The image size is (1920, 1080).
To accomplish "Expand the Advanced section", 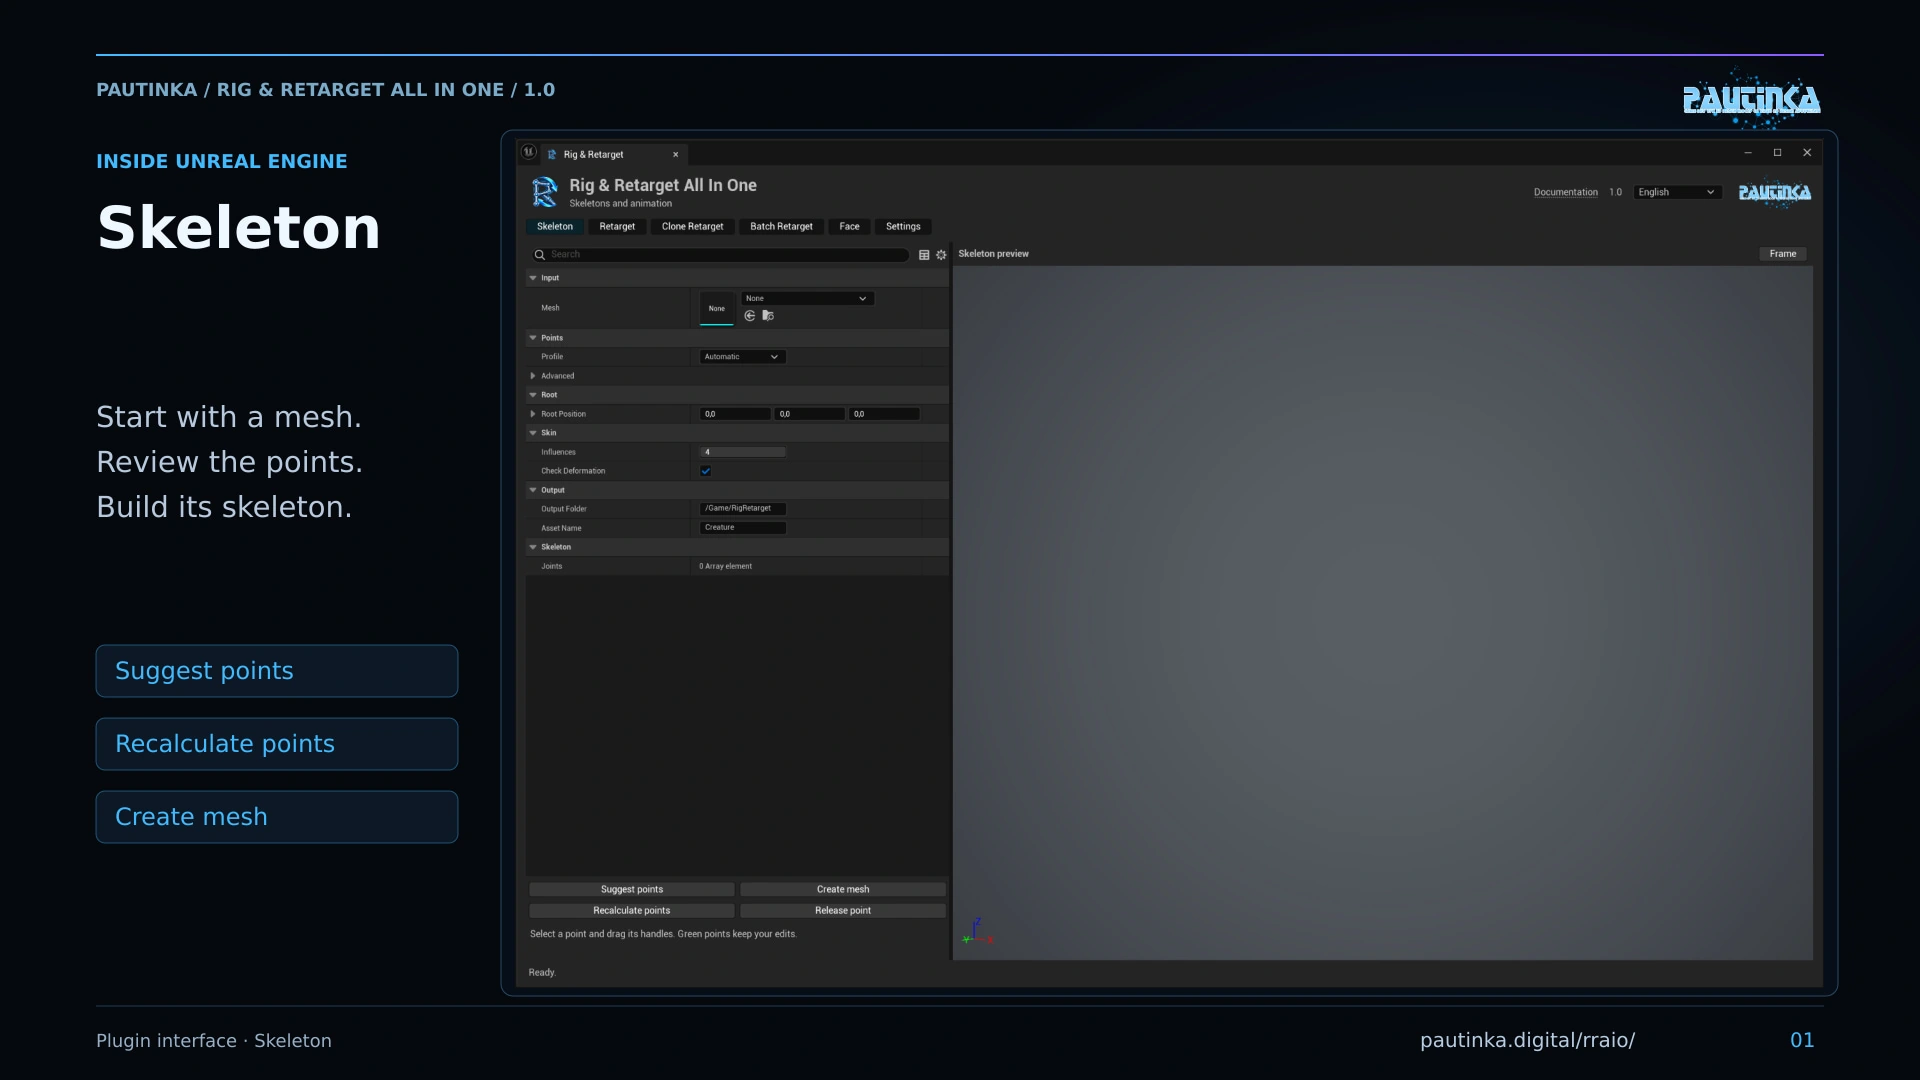I will point(533,376).
